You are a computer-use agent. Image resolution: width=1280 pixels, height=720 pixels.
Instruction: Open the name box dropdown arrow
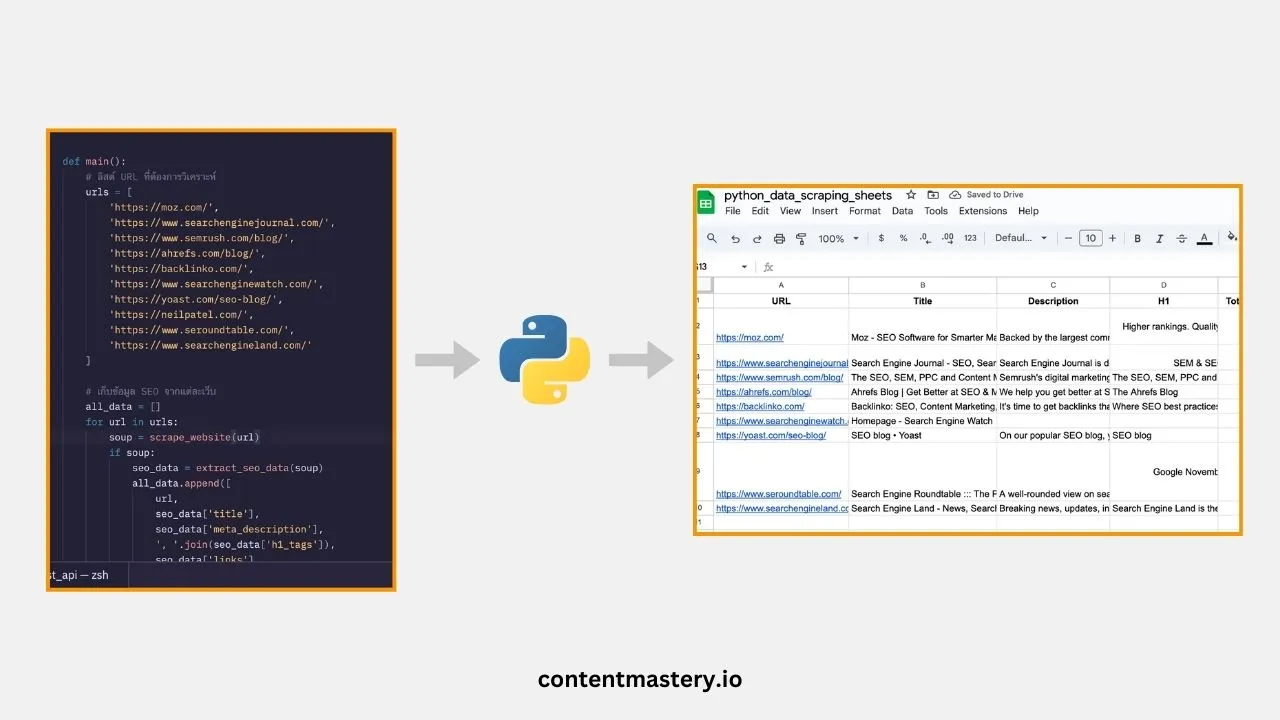[744, 267]
